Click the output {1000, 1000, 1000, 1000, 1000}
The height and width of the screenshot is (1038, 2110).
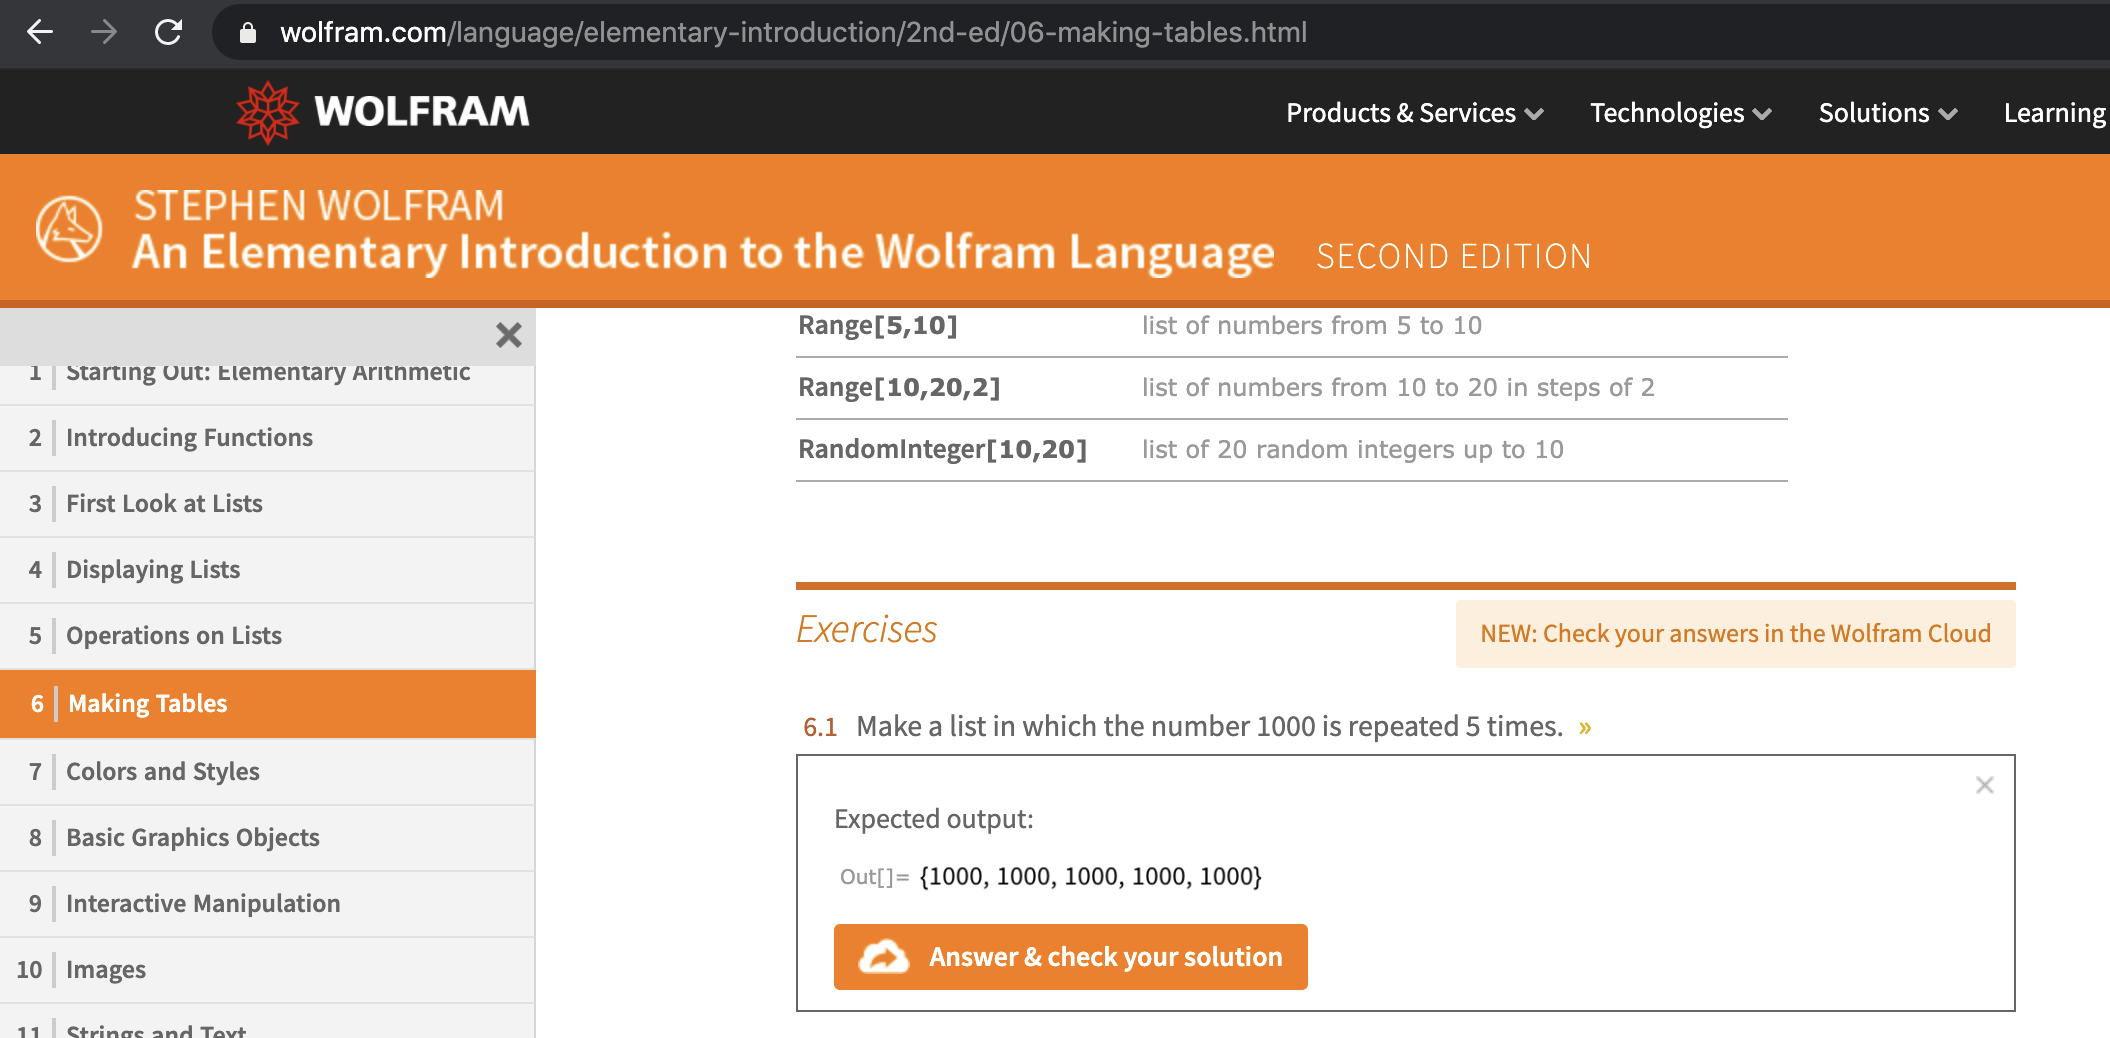point(1091,877)
